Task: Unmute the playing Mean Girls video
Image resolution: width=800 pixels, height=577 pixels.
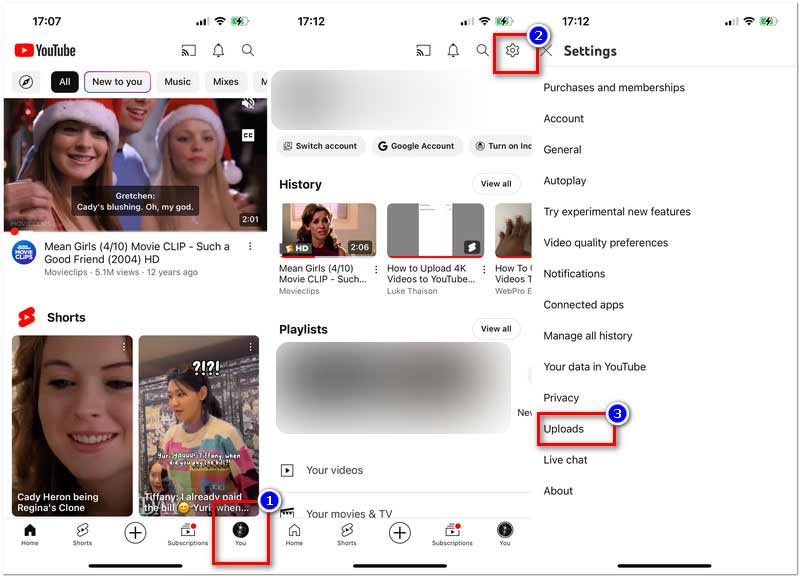Action: click(x=248, y=104)
